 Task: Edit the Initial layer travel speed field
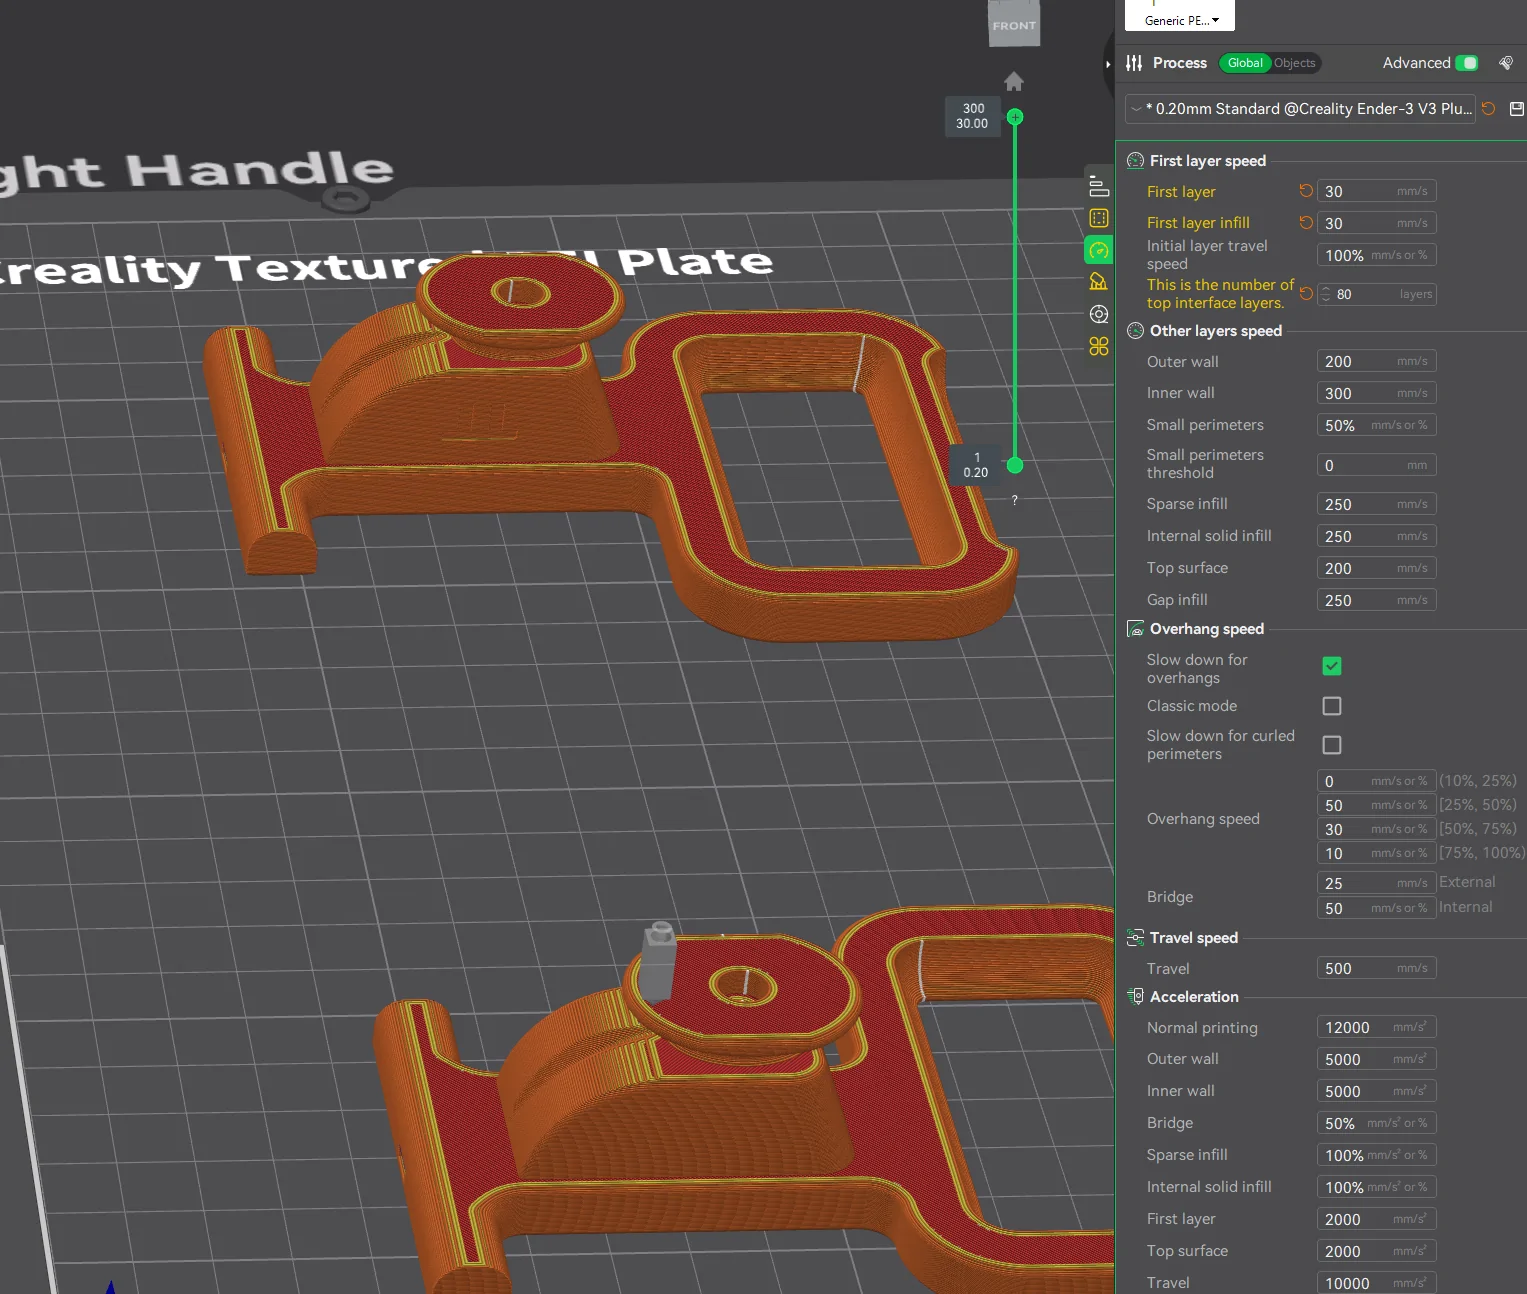click(x=1376, y=255)
